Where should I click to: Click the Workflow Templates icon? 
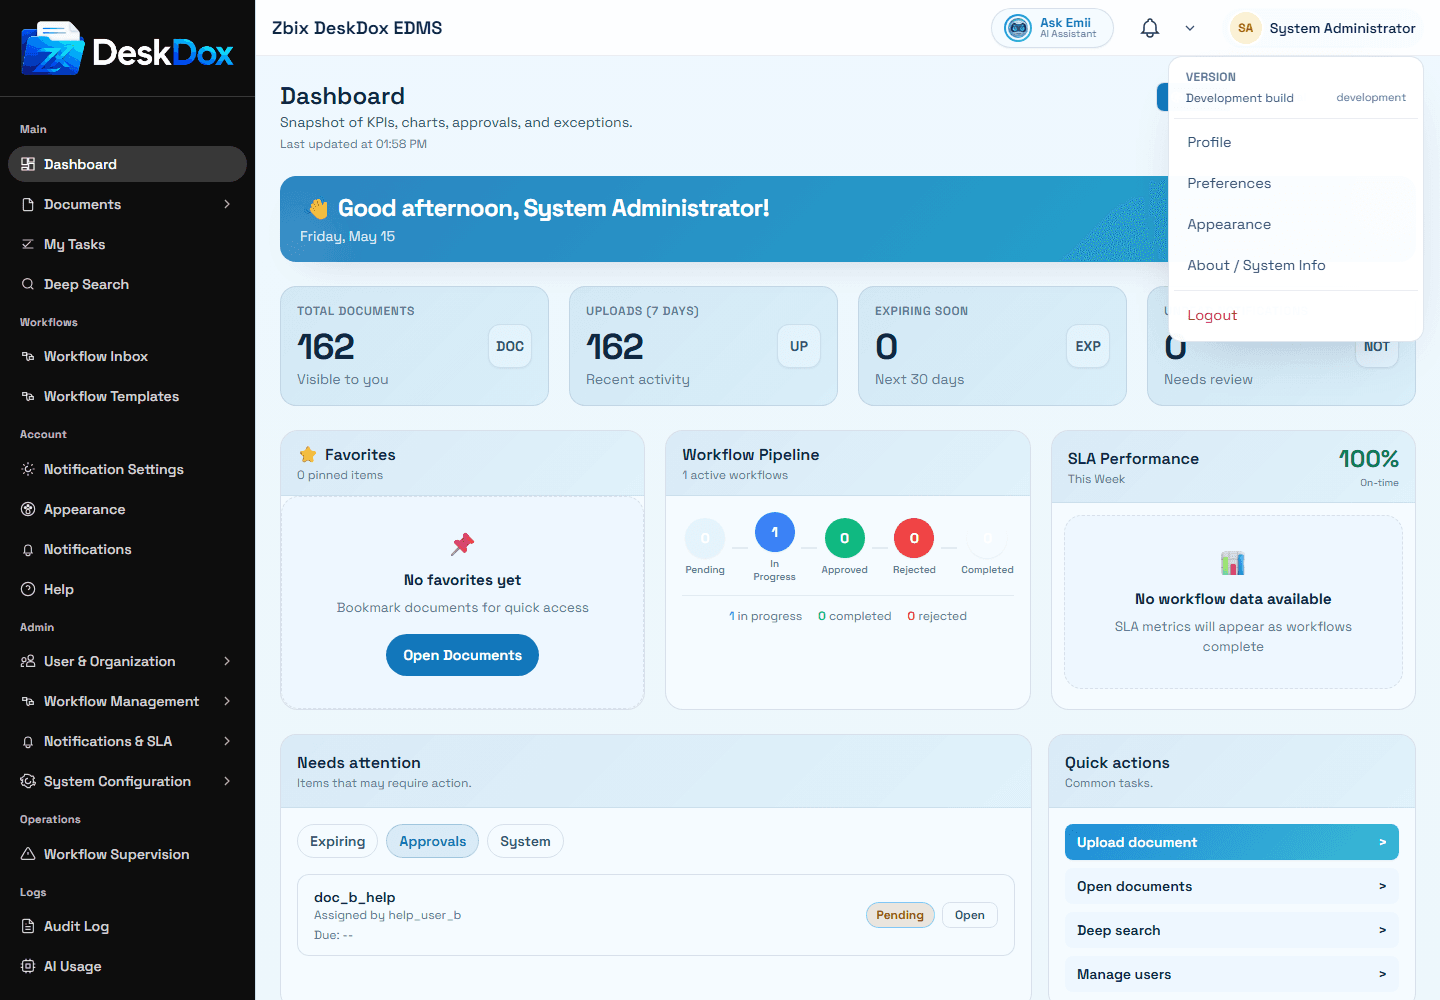pyautogui.click(x=28, y=396)
